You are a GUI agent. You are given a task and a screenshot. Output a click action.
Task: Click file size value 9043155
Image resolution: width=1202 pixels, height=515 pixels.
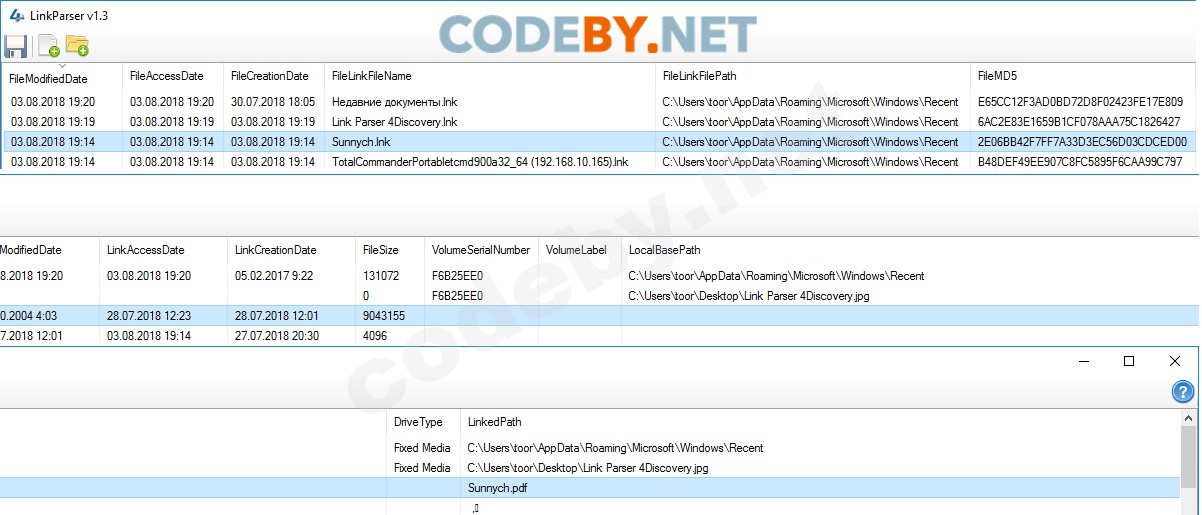384,316
